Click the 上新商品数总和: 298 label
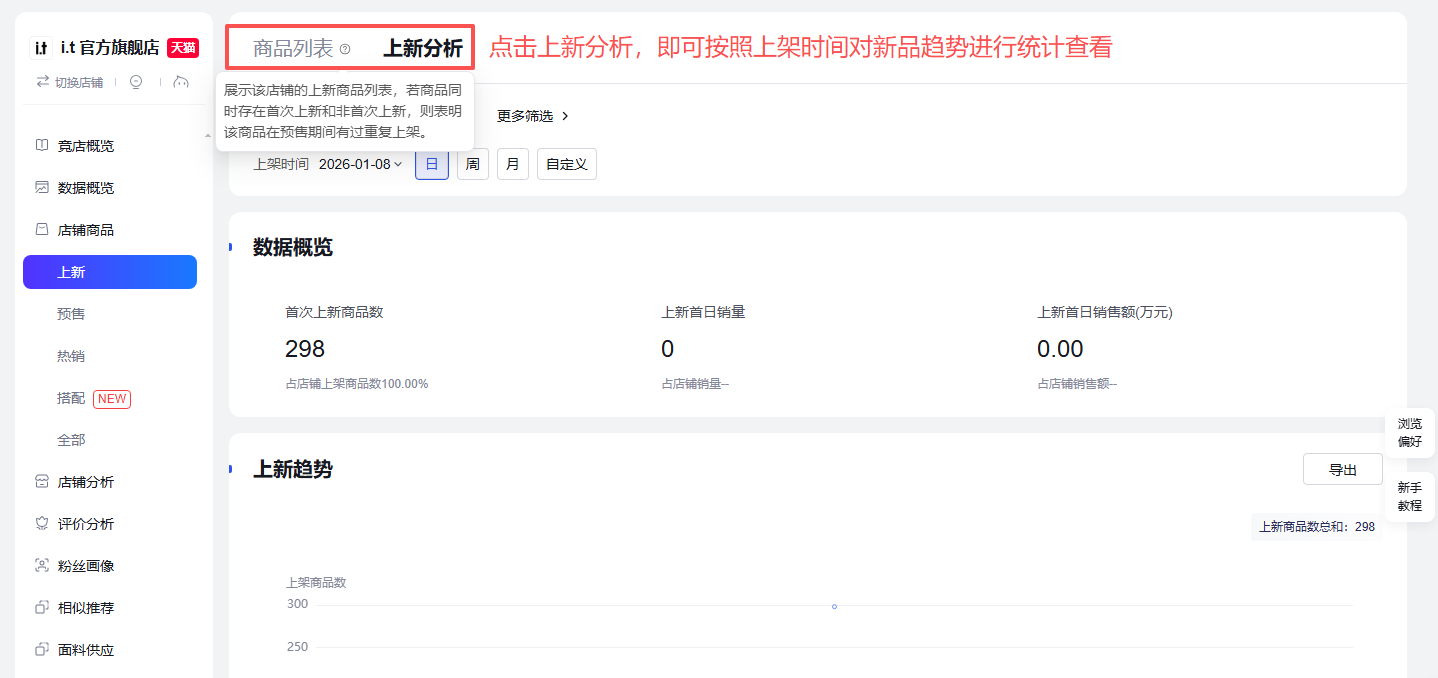The width and height of the screenshot is (1438, 678). coord(1317,527)
